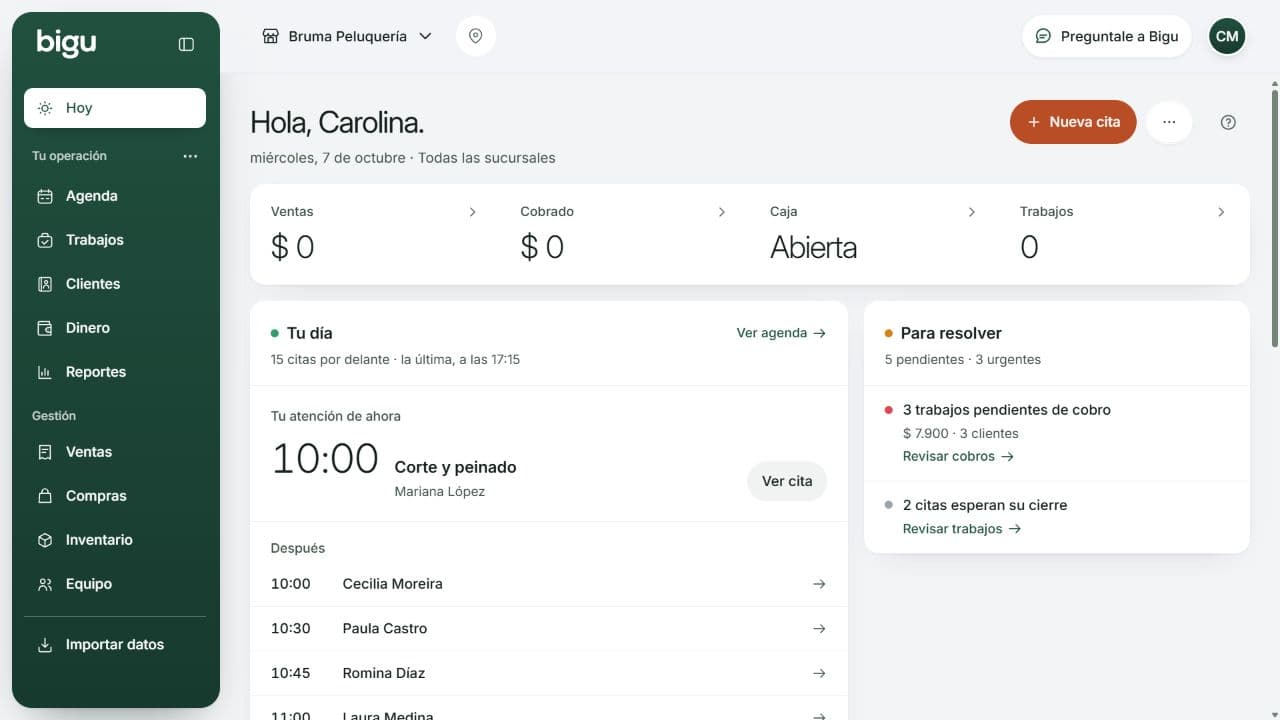Open Inventario in the sidebar
This screenshot has height=720, width=1280.
[115, 540]
